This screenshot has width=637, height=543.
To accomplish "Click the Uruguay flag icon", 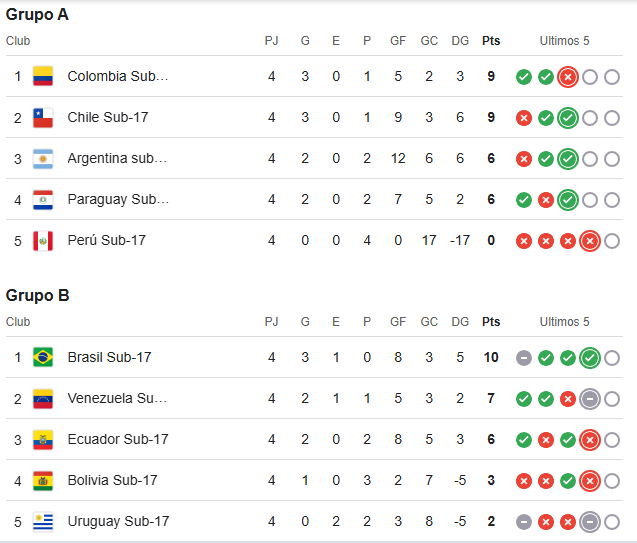I will pos(42,521).
